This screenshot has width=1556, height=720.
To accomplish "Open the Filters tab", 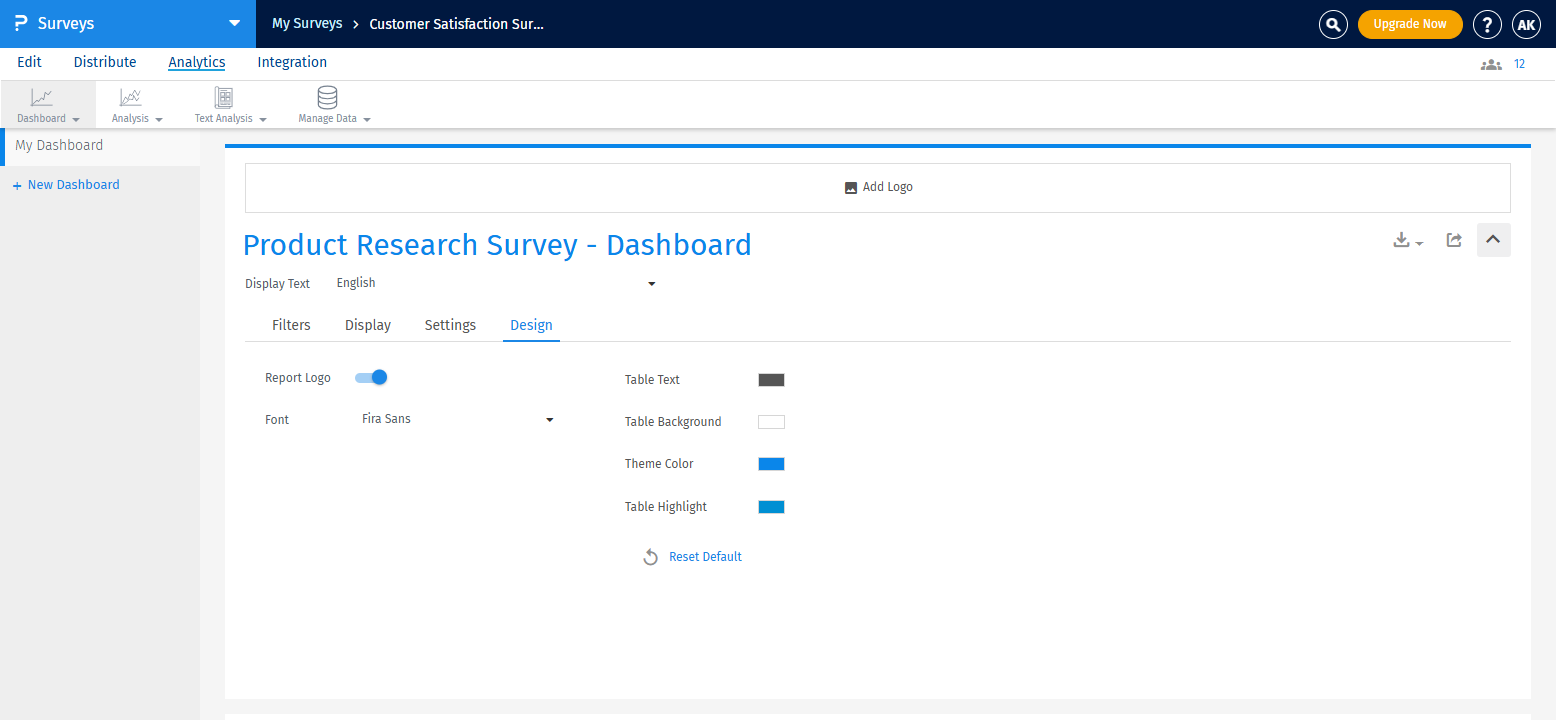I will point(291,324).
